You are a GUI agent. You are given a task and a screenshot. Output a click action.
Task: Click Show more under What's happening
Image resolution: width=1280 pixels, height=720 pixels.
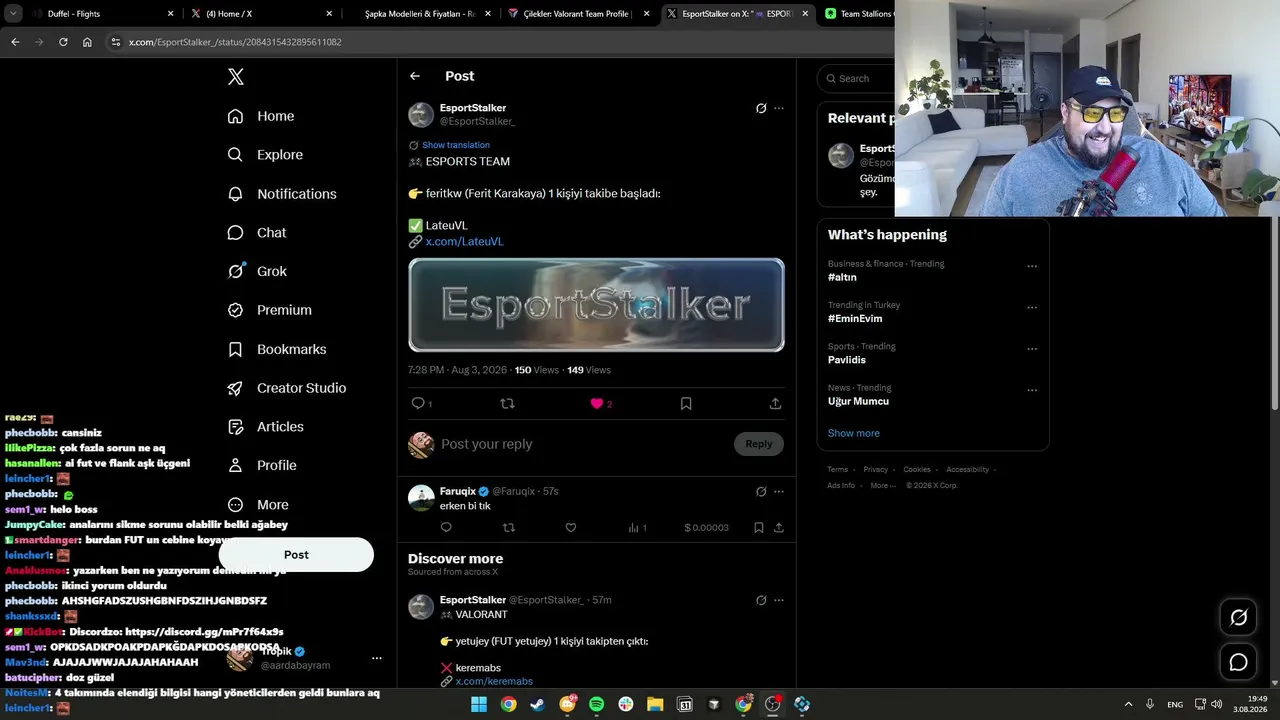[x=854, y=433]
